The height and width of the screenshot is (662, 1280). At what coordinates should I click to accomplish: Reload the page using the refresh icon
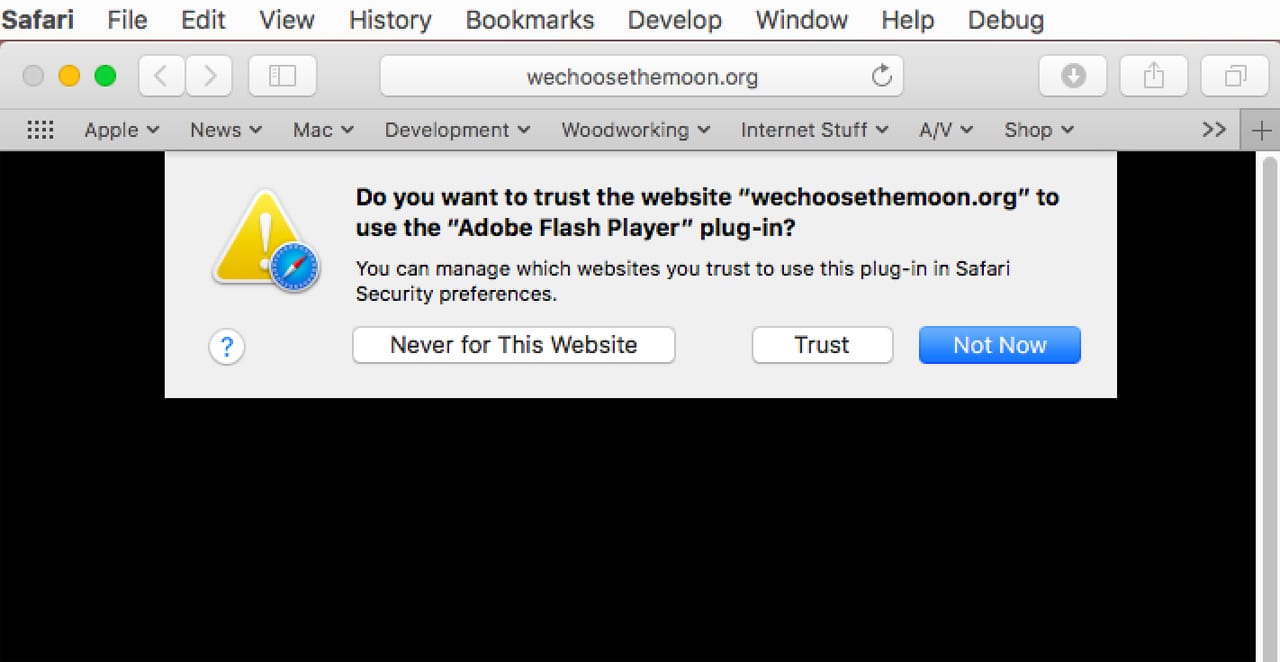(x=881, y=76)
